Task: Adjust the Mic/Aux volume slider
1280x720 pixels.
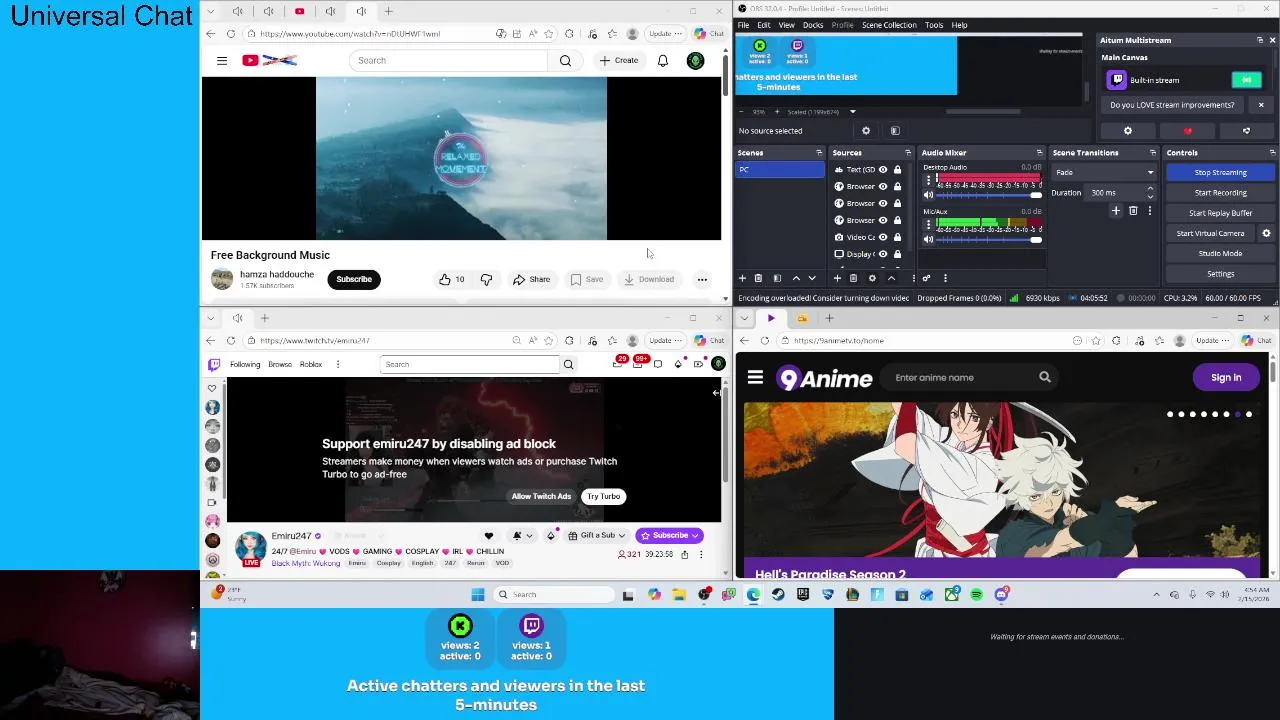Action: pos(989,239)
